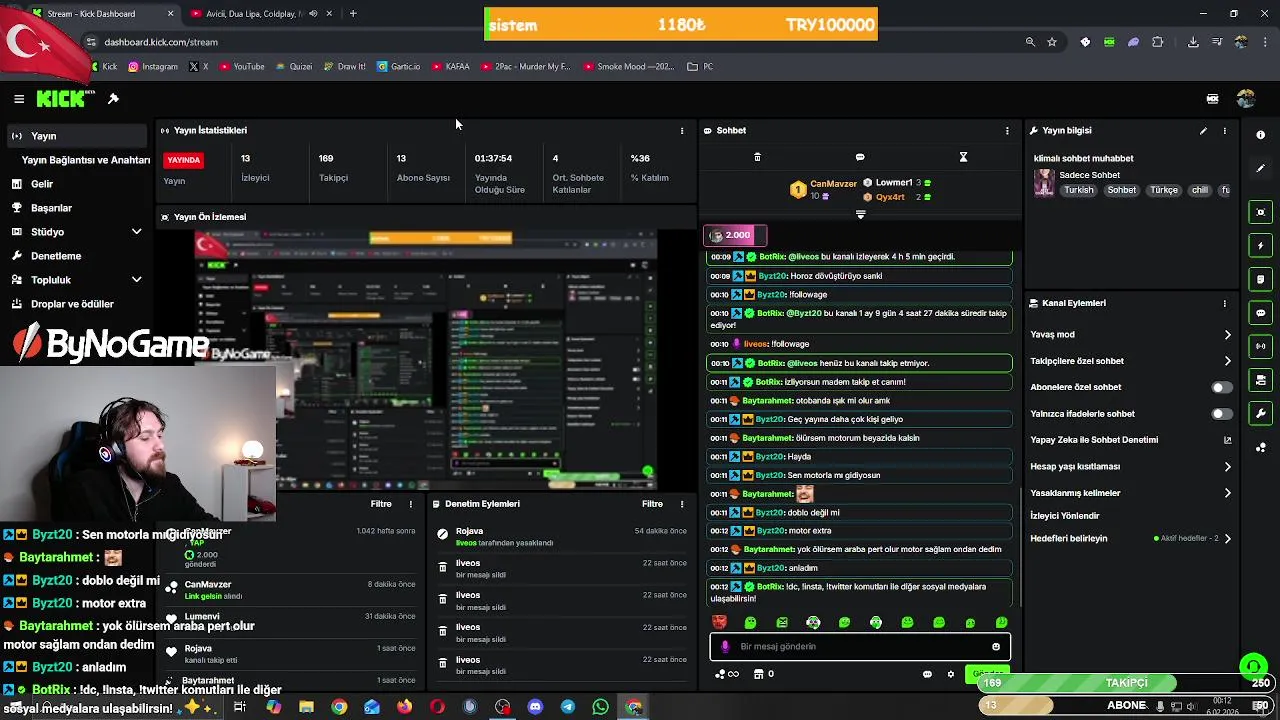Open Yavaş mod settings
This screenshot has width=1280, height=720.
[1130, 335]
